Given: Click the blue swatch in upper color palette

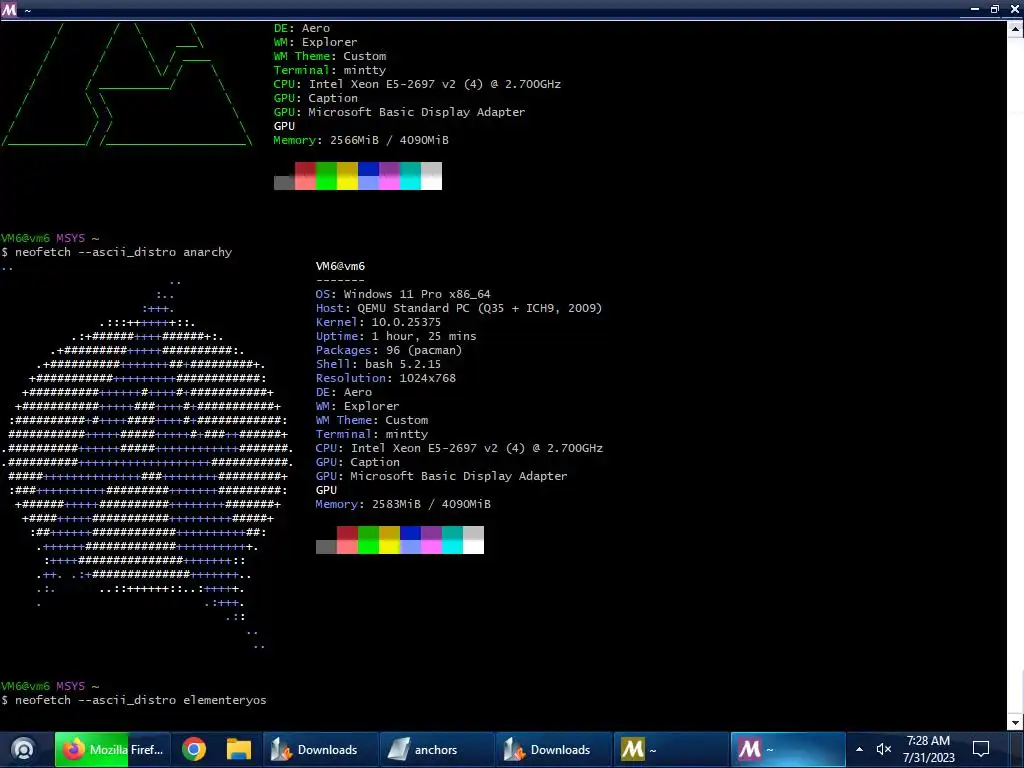Looking at the screenshot, I should coord(368,176).
